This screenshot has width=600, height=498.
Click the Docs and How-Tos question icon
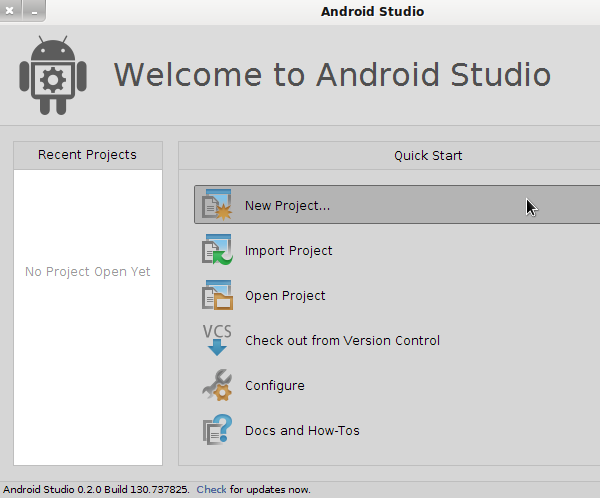click(217, 430)
